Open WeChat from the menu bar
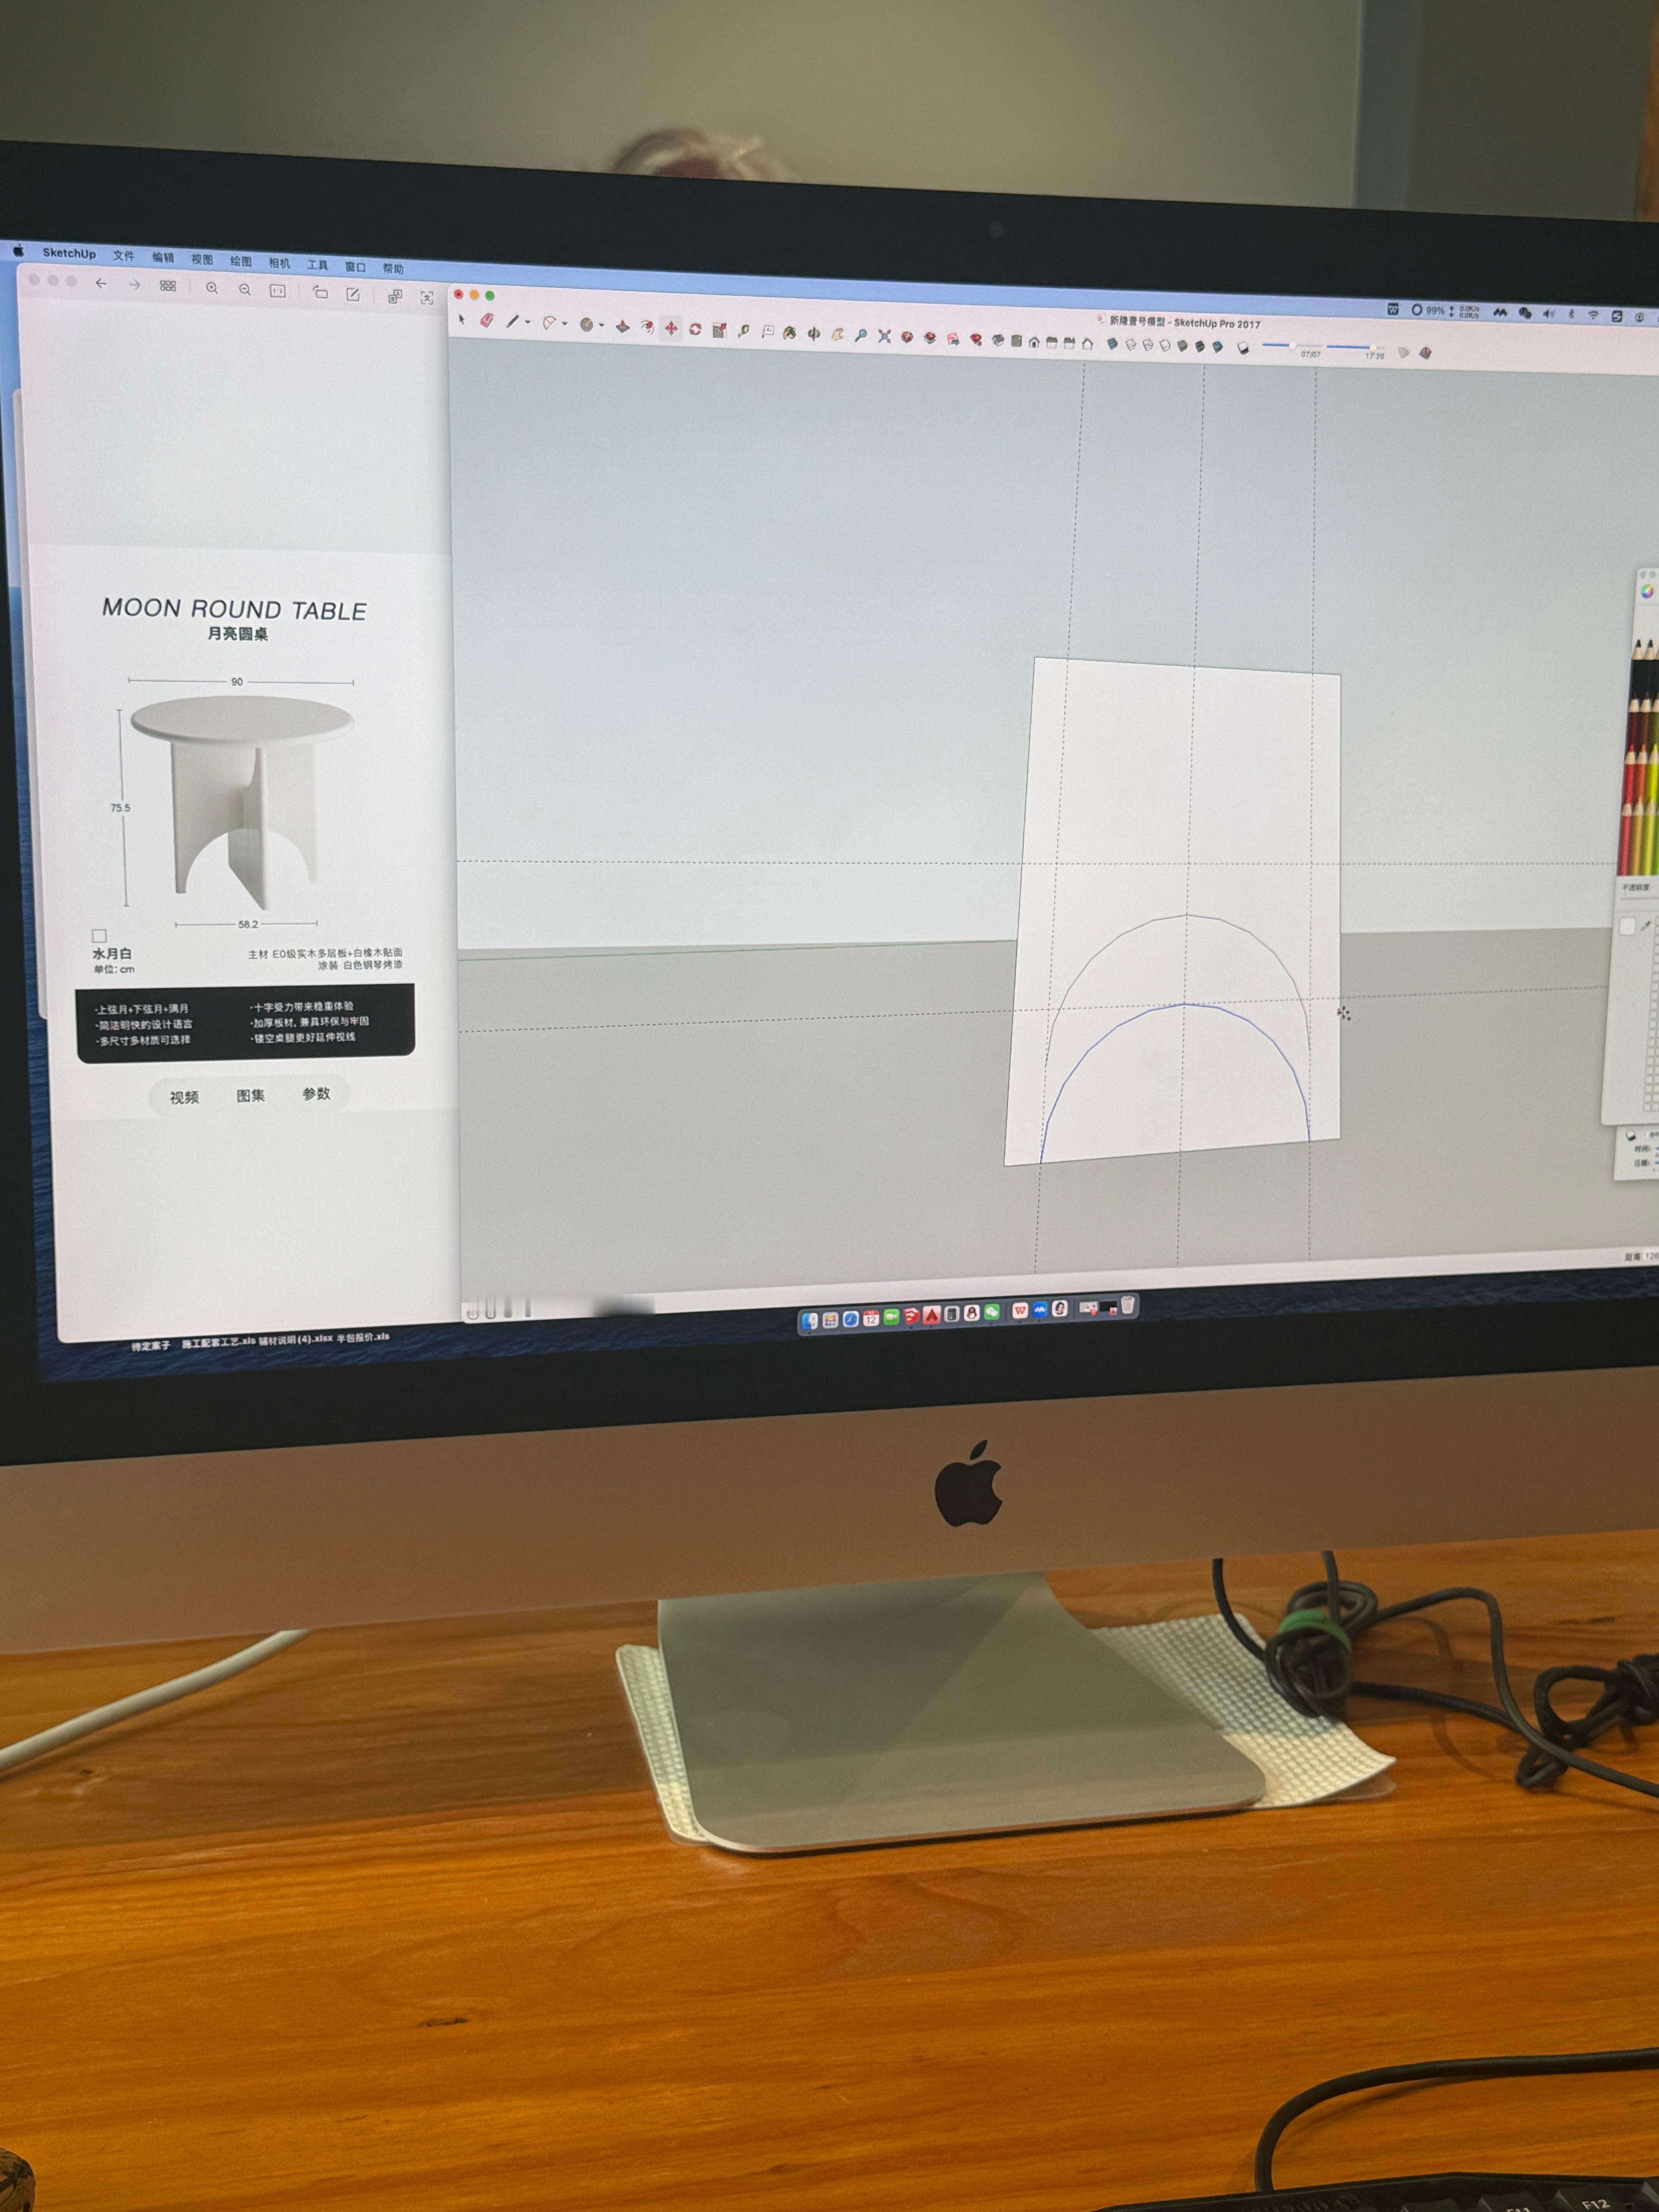The image size is (1659, 2212). (x=1525, y=313)
